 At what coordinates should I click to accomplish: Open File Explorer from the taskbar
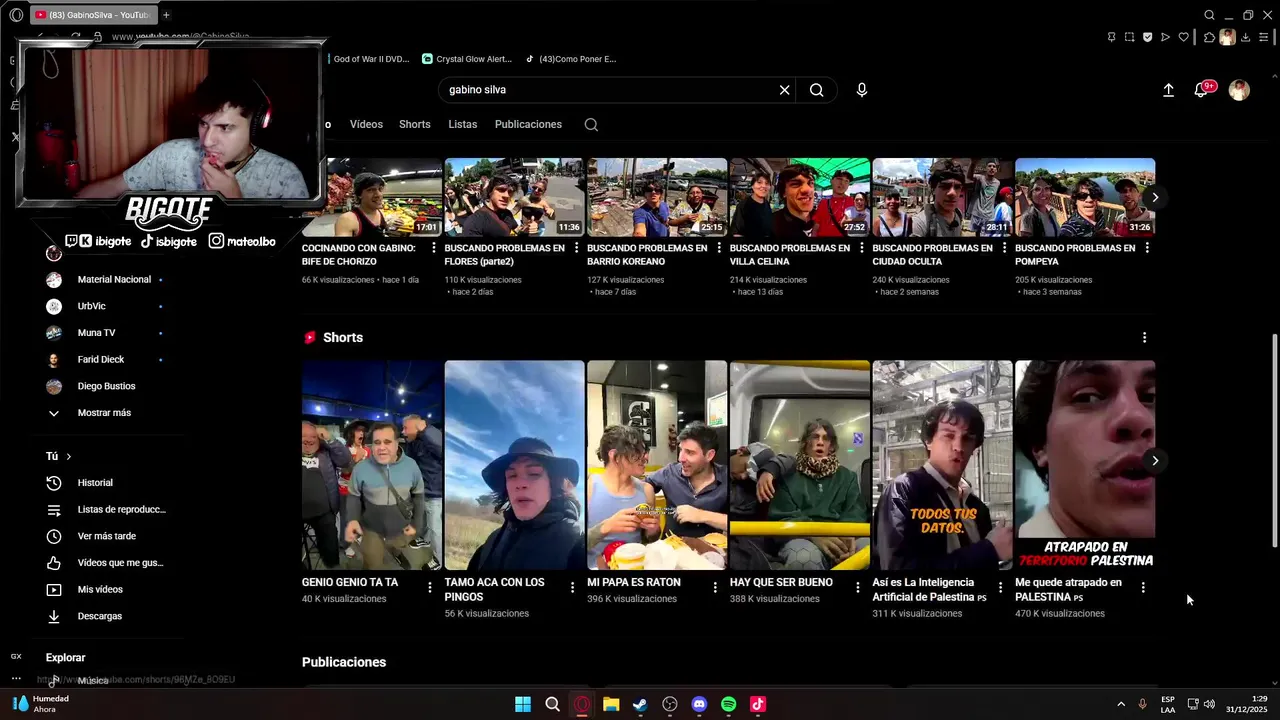click(611, 705)
